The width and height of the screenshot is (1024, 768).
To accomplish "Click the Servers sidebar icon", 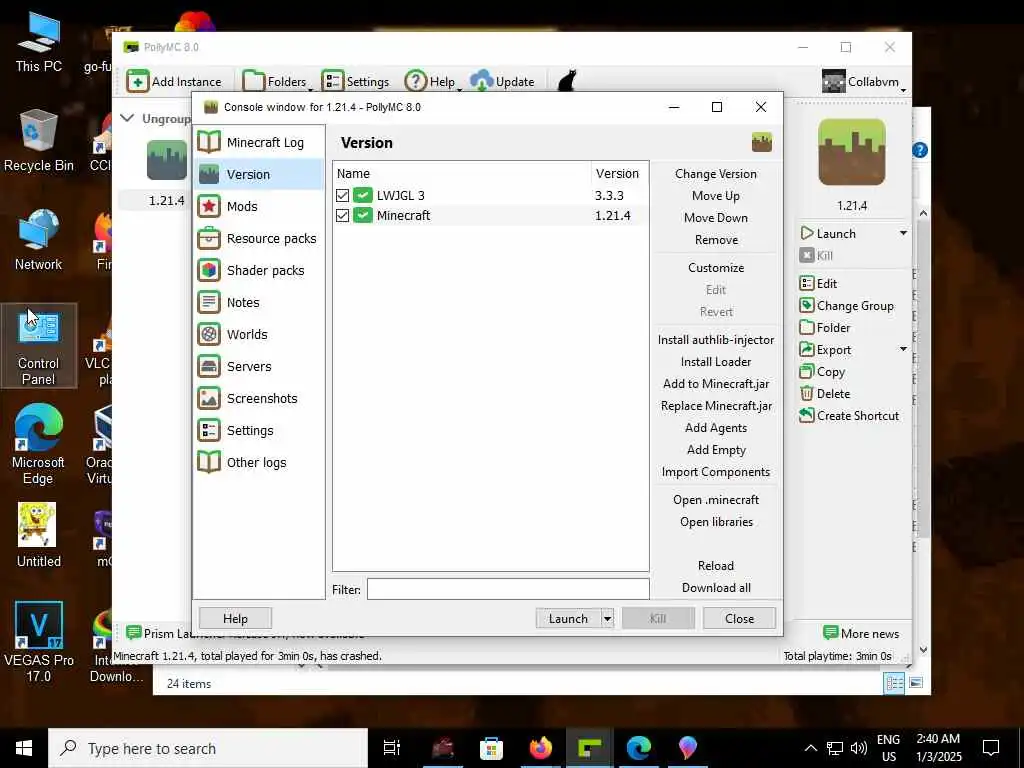I will [209, 366].
